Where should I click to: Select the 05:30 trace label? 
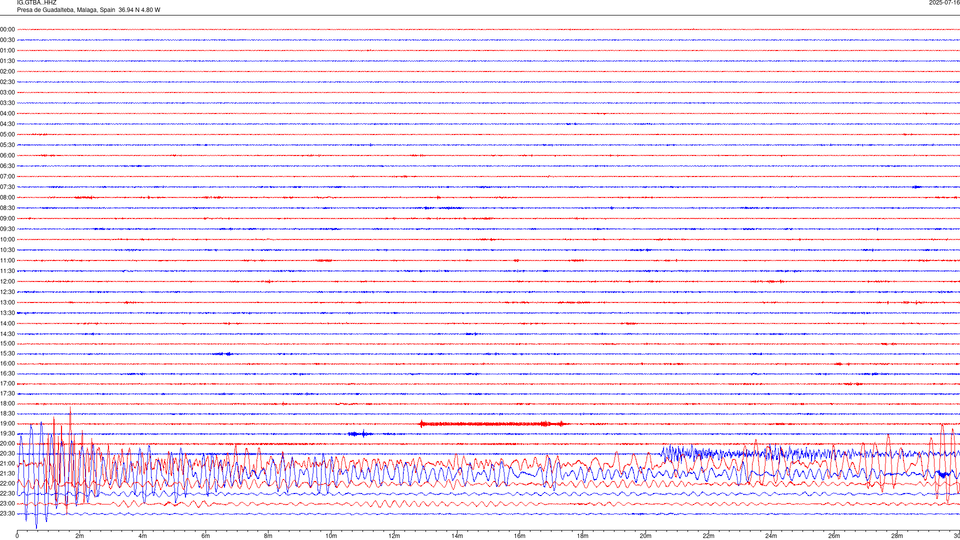pos(7,144)
